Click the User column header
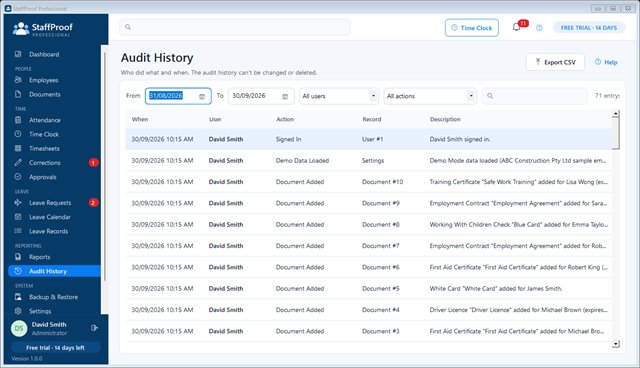This screenshot has height=368, width=640. [215, 119]
